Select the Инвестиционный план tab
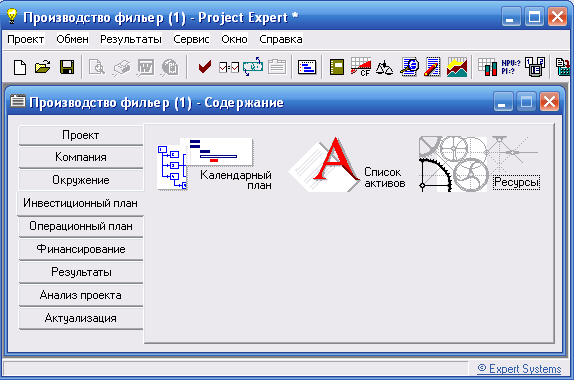The image size is (574, 380). pos(81,203)
